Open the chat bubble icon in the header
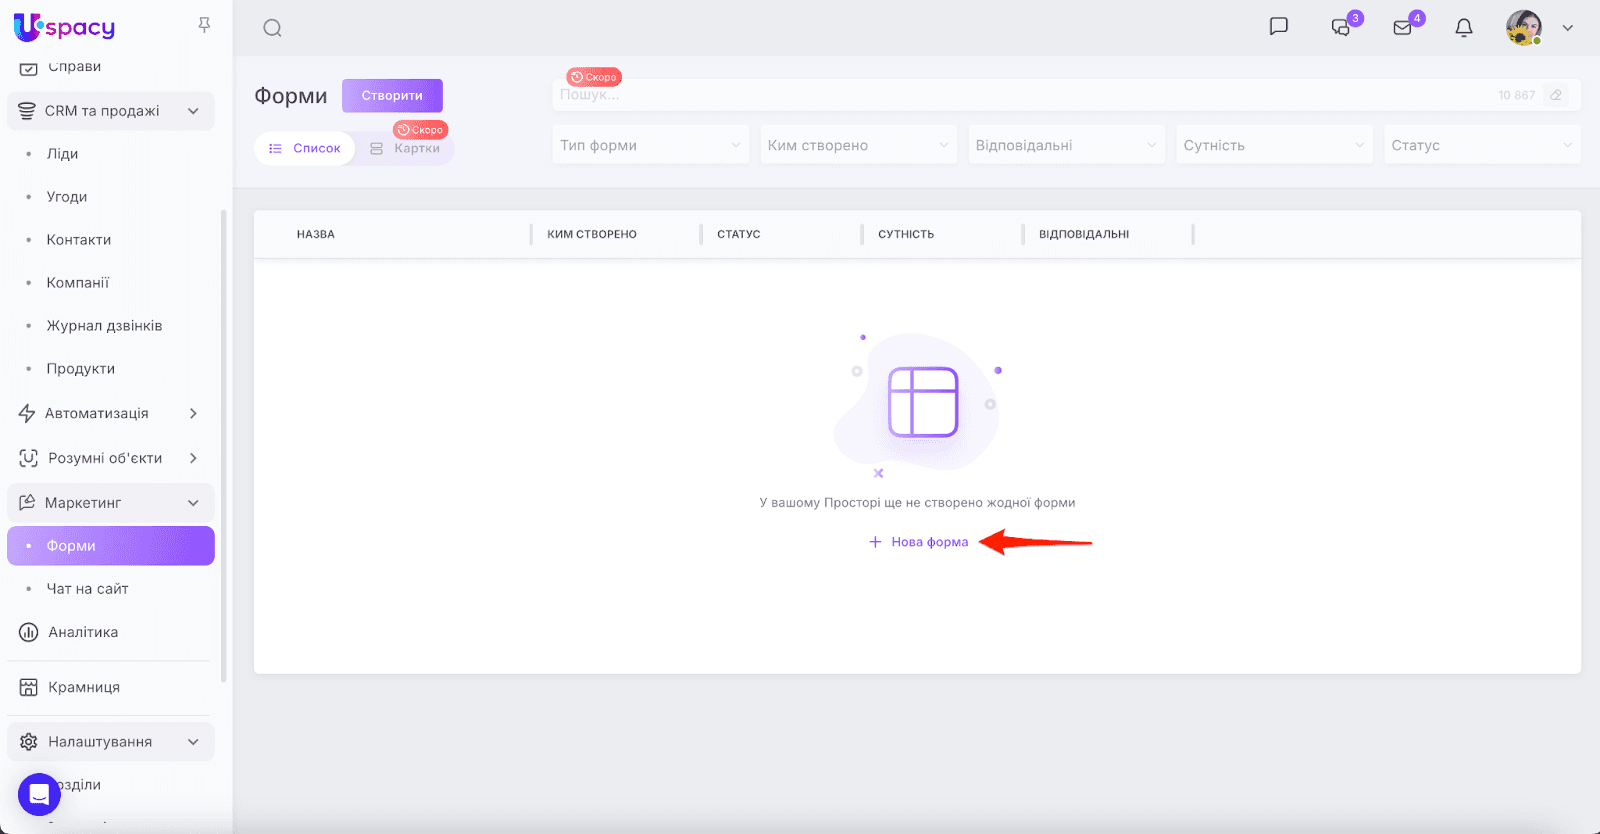 1278,27
